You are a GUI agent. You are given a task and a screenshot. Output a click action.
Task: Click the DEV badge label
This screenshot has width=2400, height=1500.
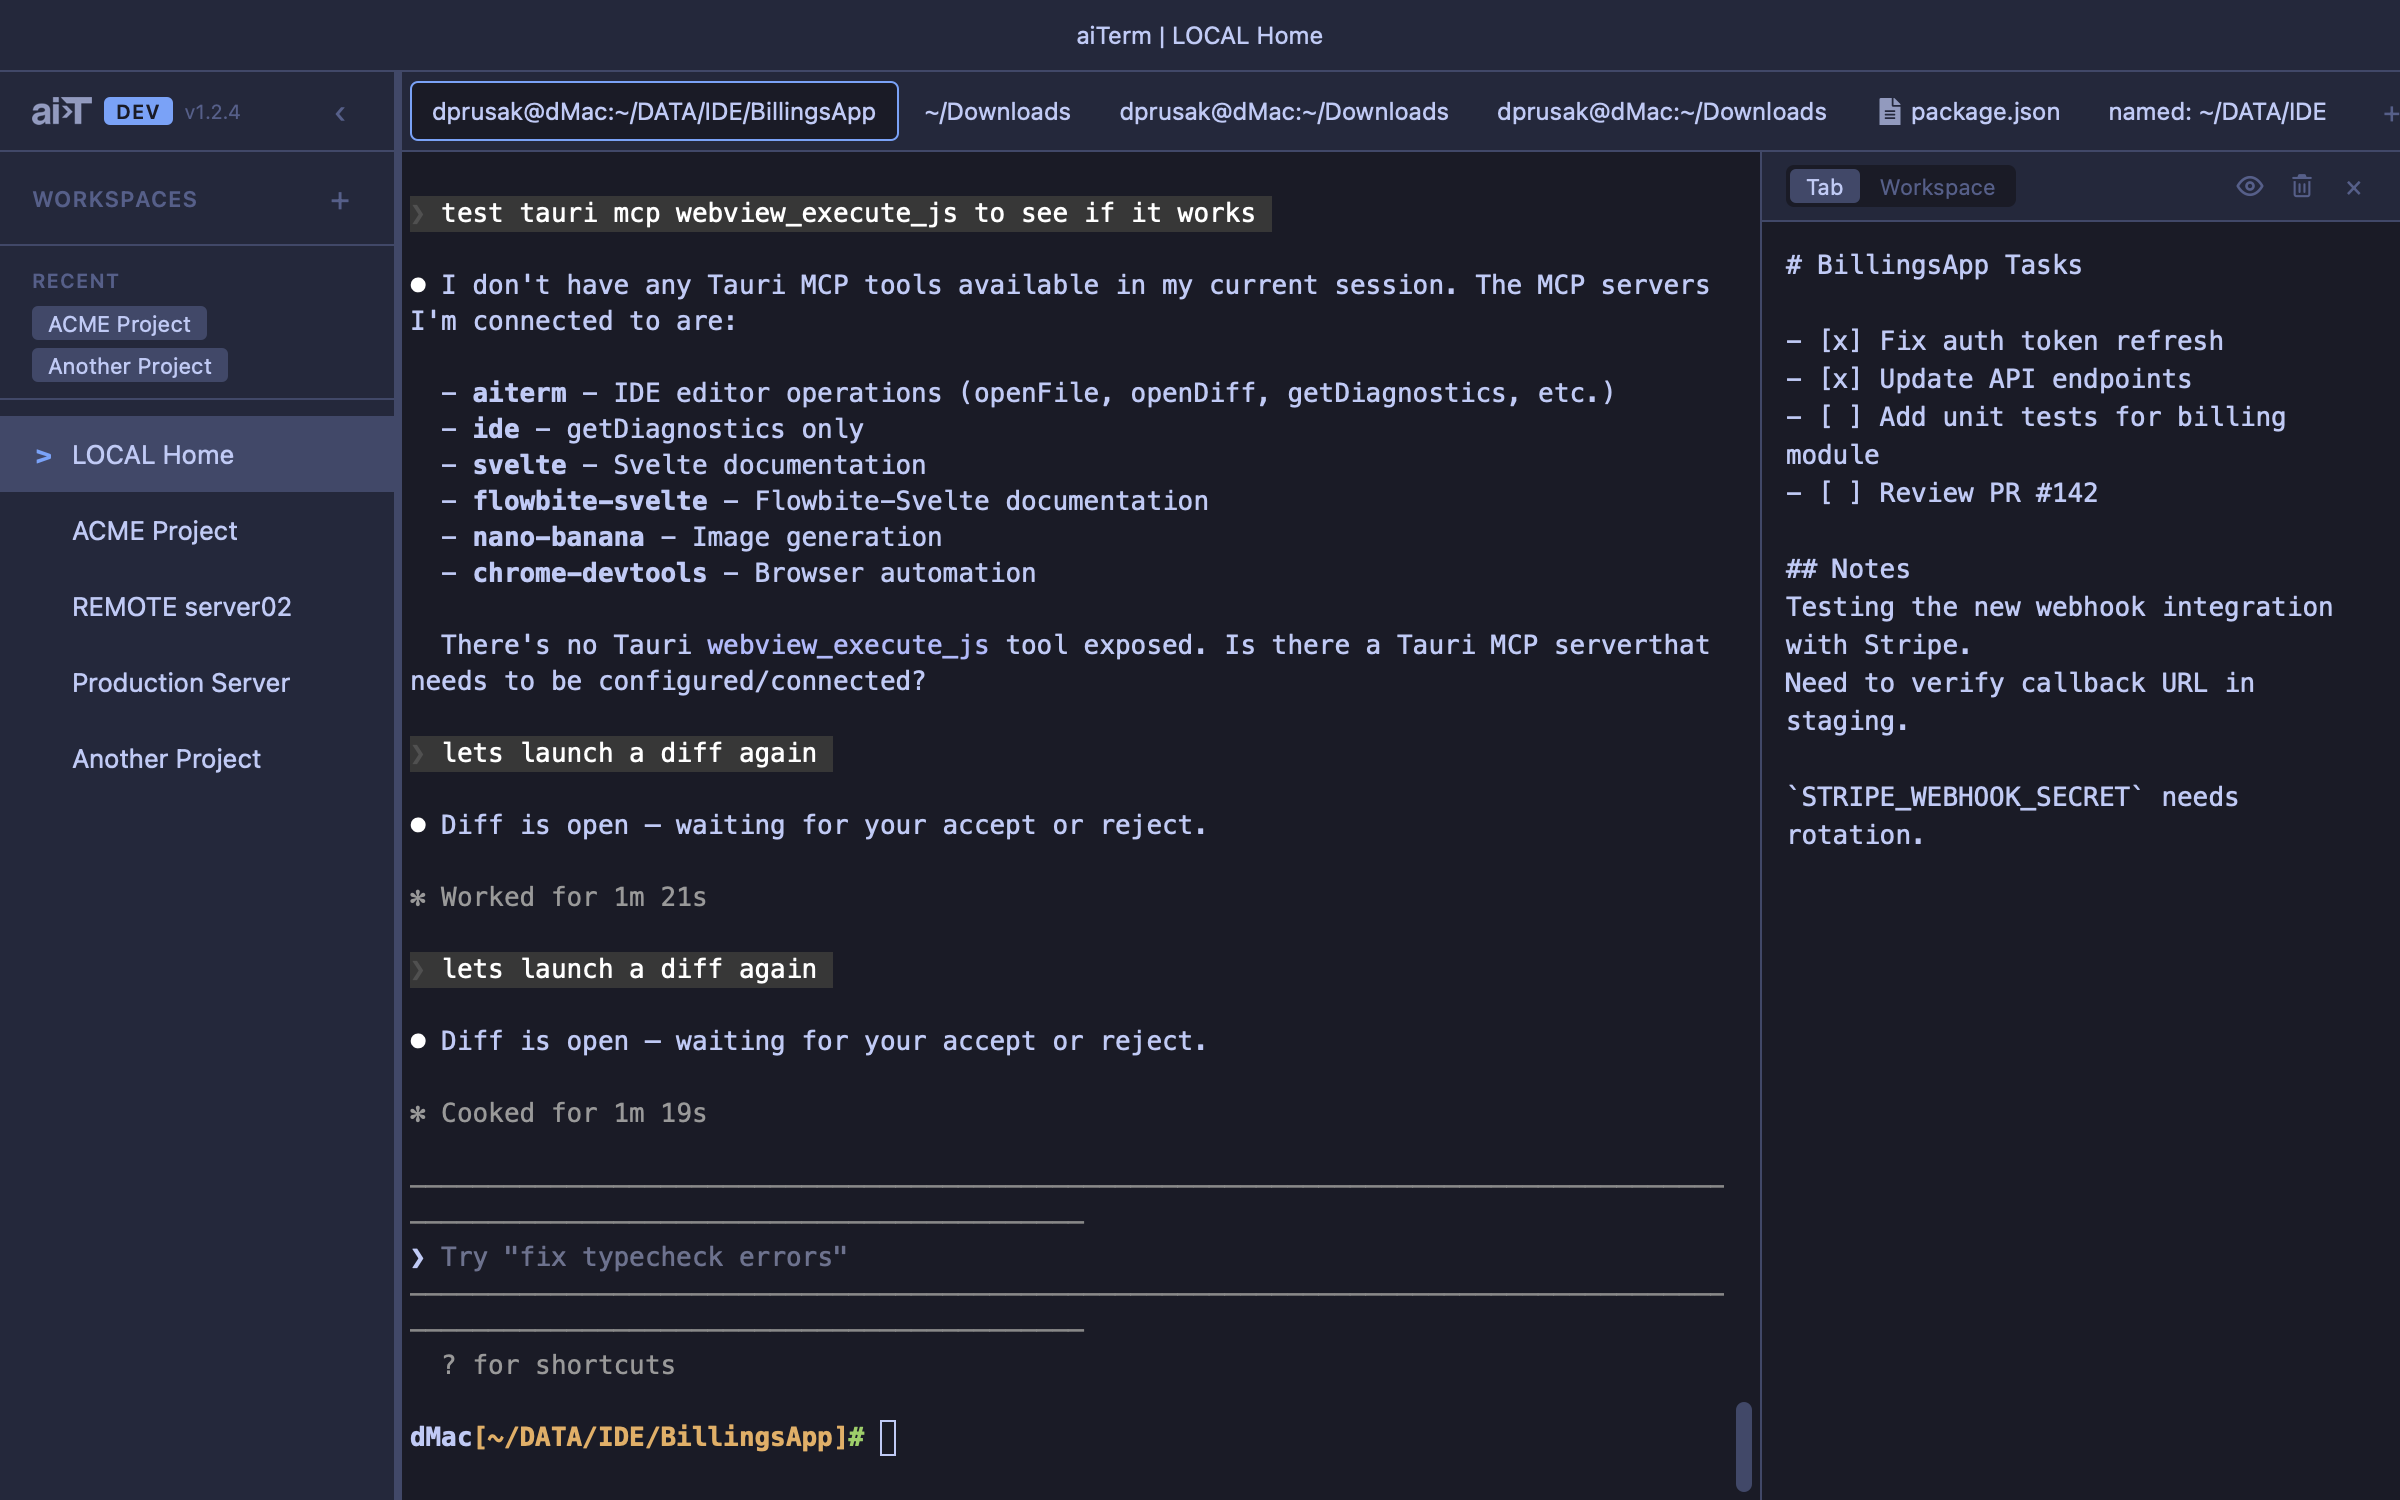click(x=138, y=111)
